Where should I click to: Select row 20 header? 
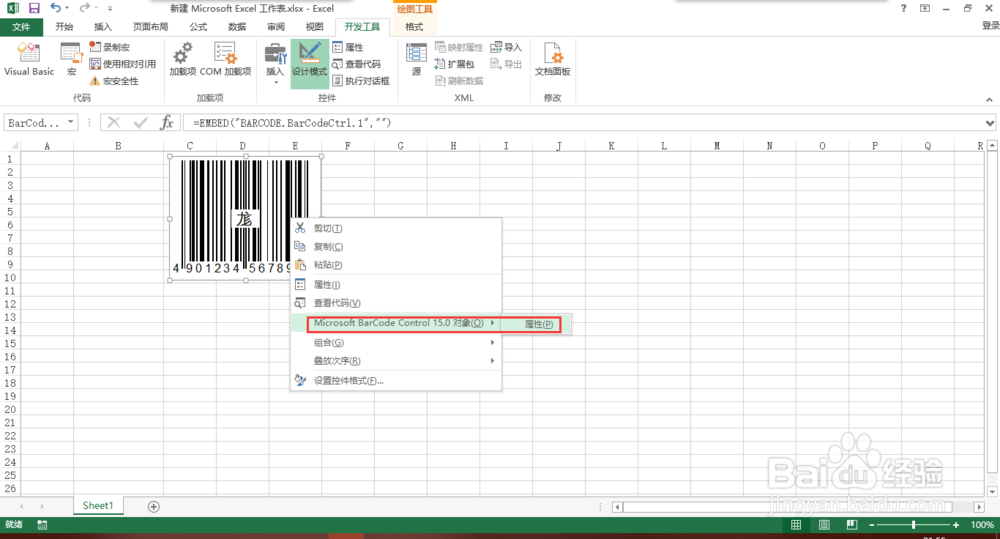coord(10,410)
